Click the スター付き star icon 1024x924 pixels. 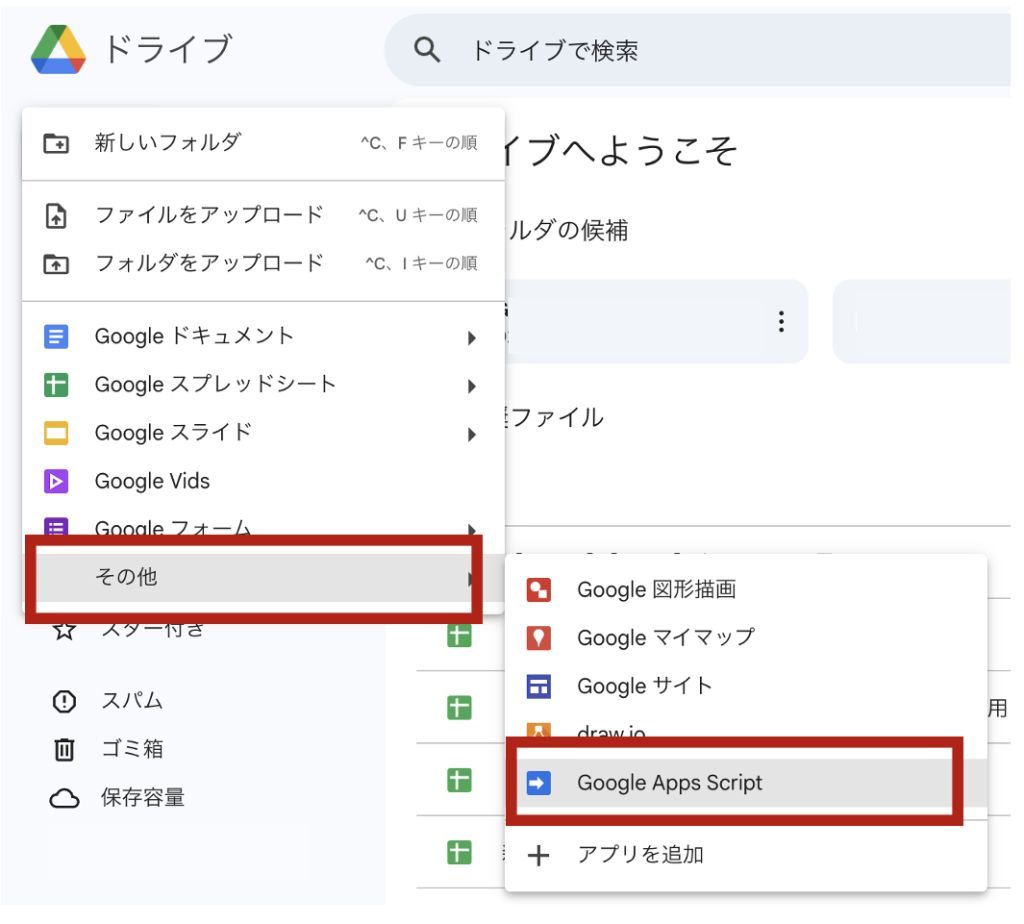[64, 631]
